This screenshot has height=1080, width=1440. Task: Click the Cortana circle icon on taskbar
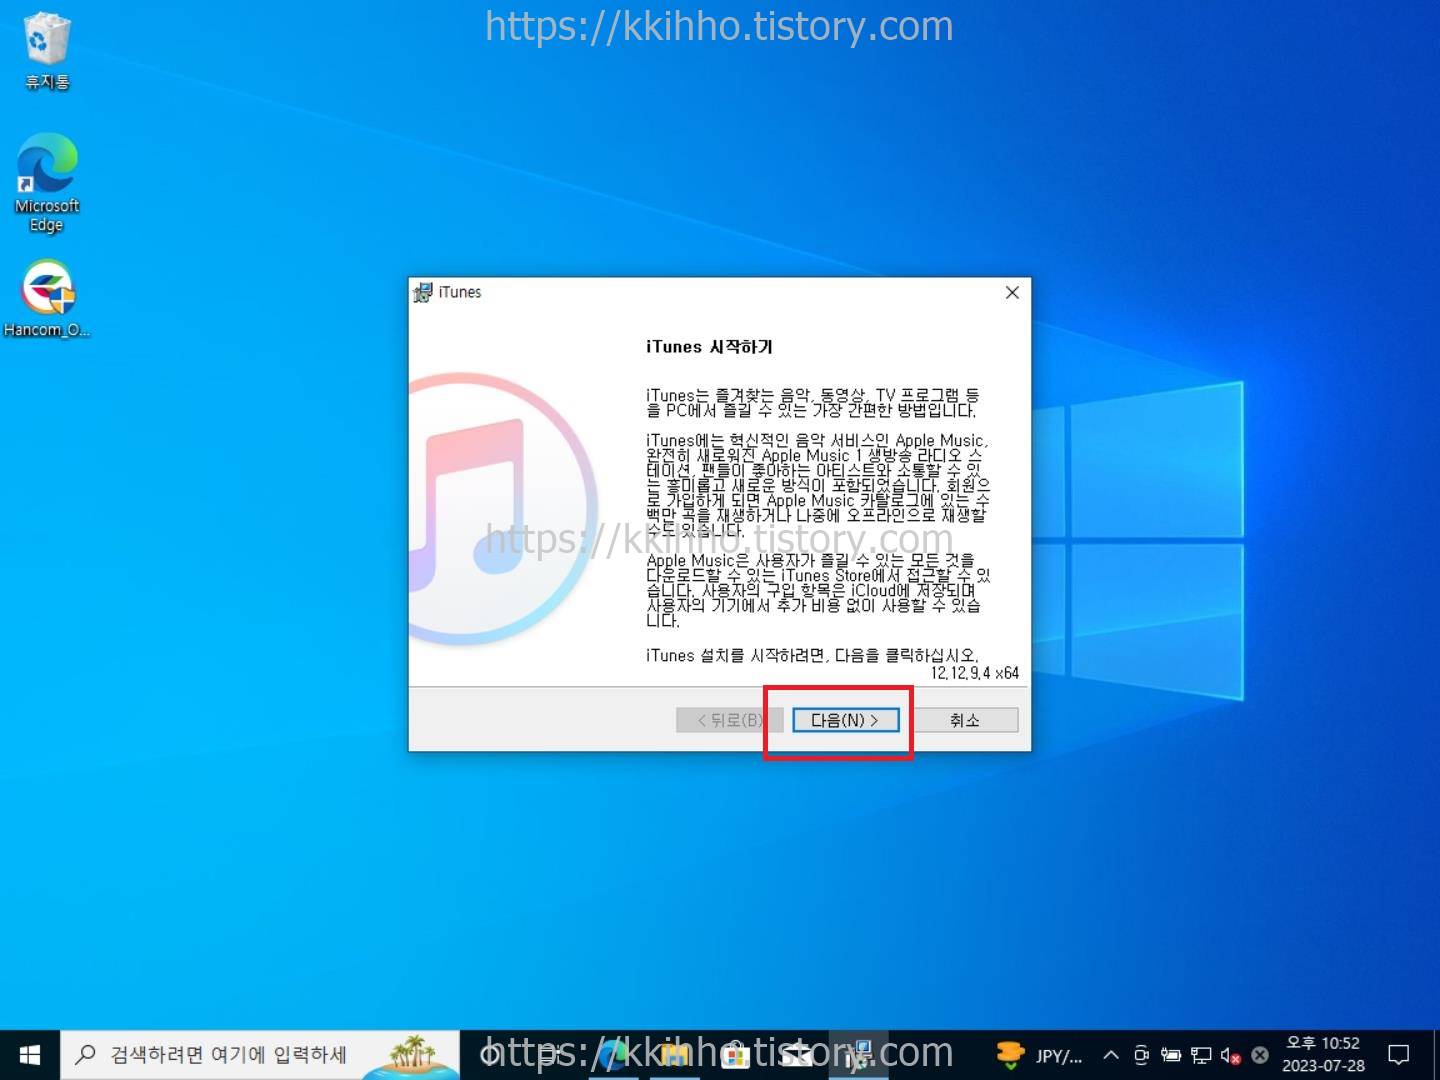pyautogui.click(x=490, y=1055)
